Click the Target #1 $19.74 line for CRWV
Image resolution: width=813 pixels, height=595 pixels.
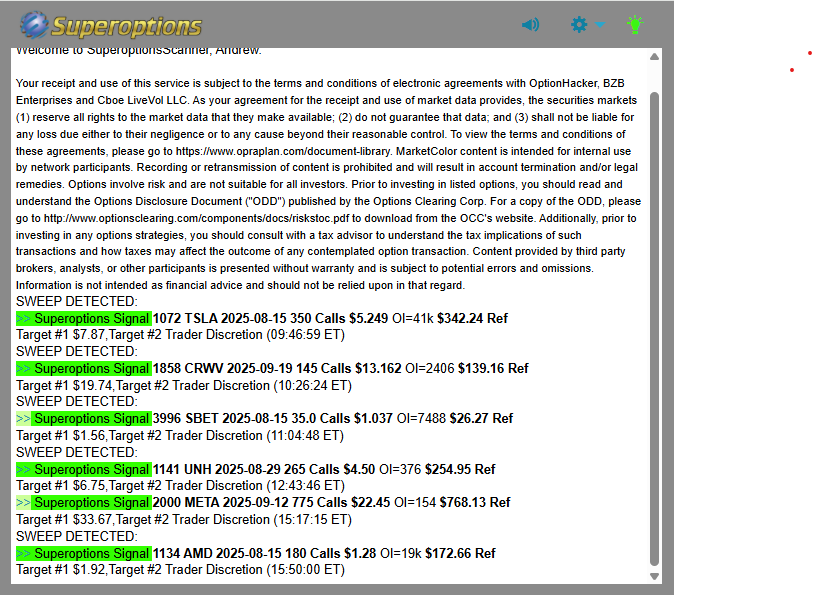(184, 385)
